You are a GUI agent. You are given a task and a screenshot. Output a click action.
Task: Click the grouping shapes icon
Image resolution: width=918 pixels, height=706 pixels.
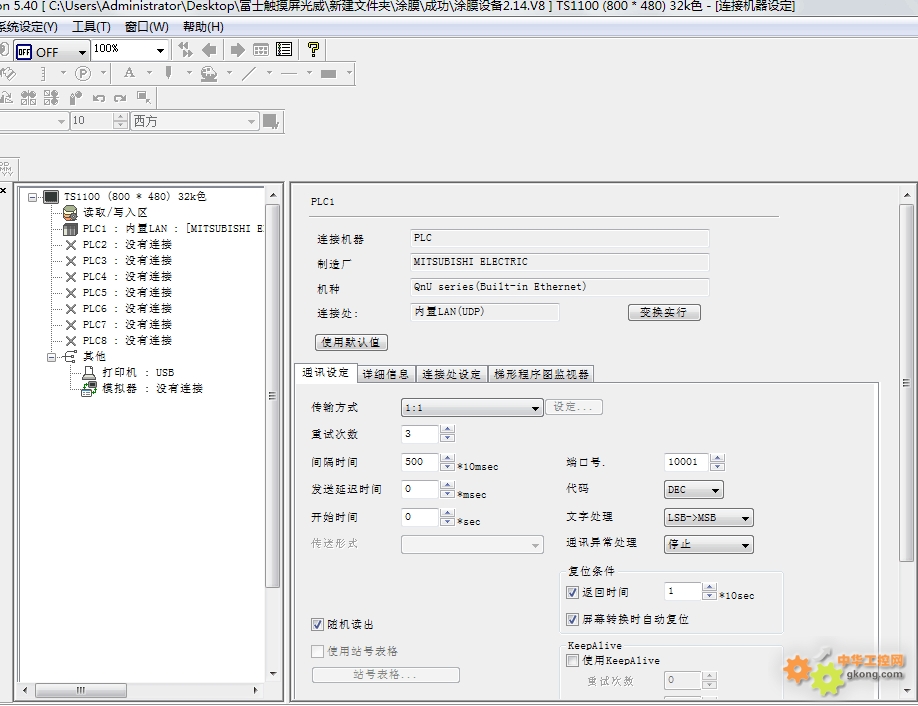coord(51,98)
